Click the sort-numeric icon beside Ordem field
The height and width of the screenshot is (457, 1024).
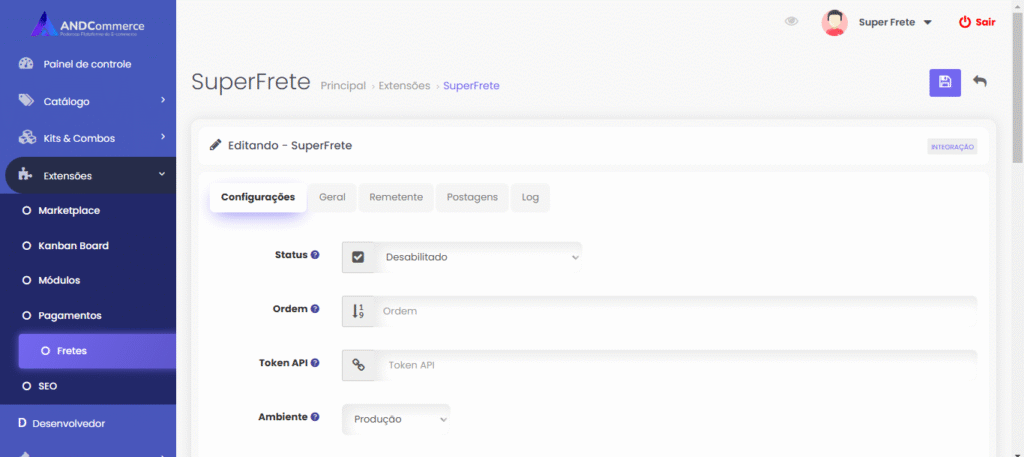[358, 311]
